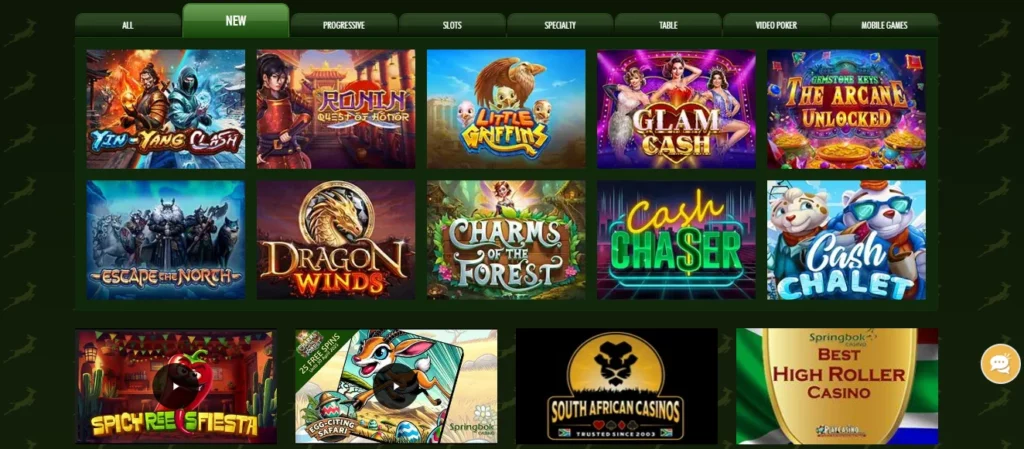Open the Cash Chaser neon tile
The width and height of the screenshot is (1024, 449).
[x=676, y=240]
